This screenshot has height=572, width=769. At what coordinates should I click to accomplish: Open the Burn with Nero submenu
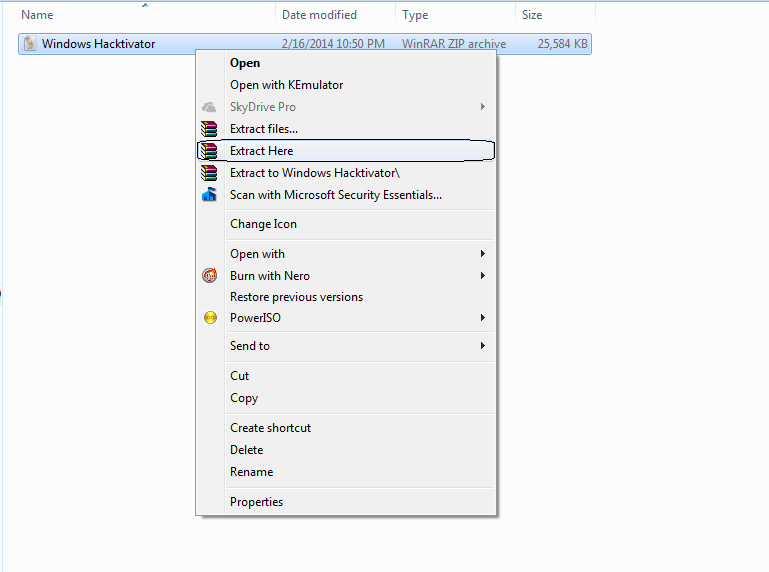click(x=346, y=276)
